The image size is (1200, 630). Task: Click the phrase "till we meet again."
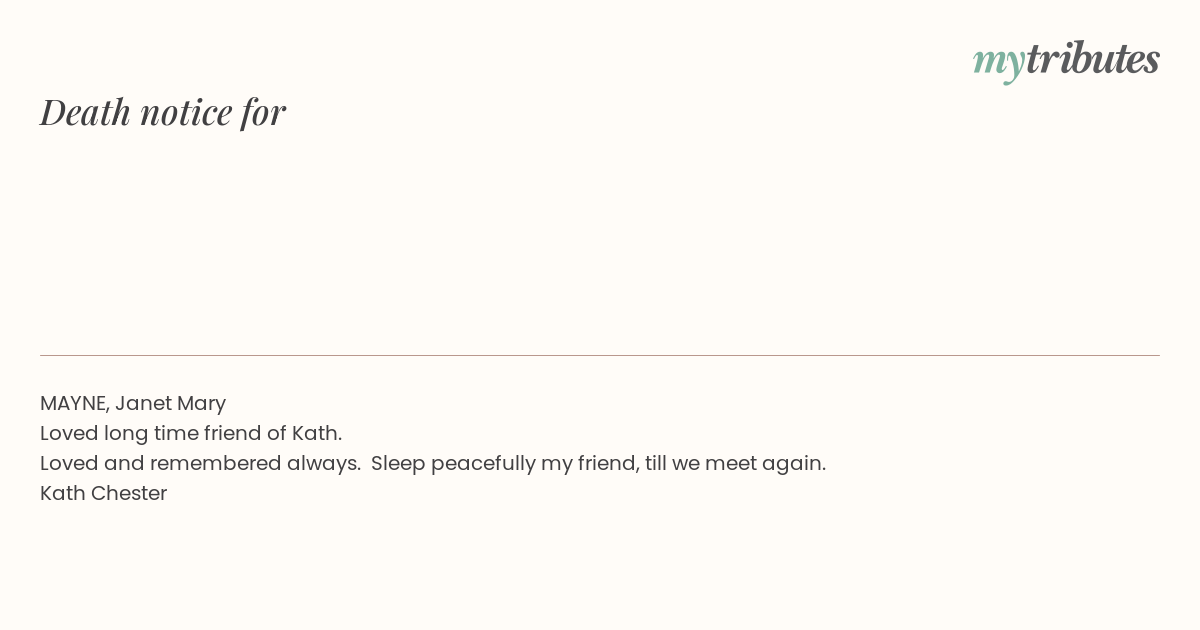pyautogui.click(x=735, y=464)
